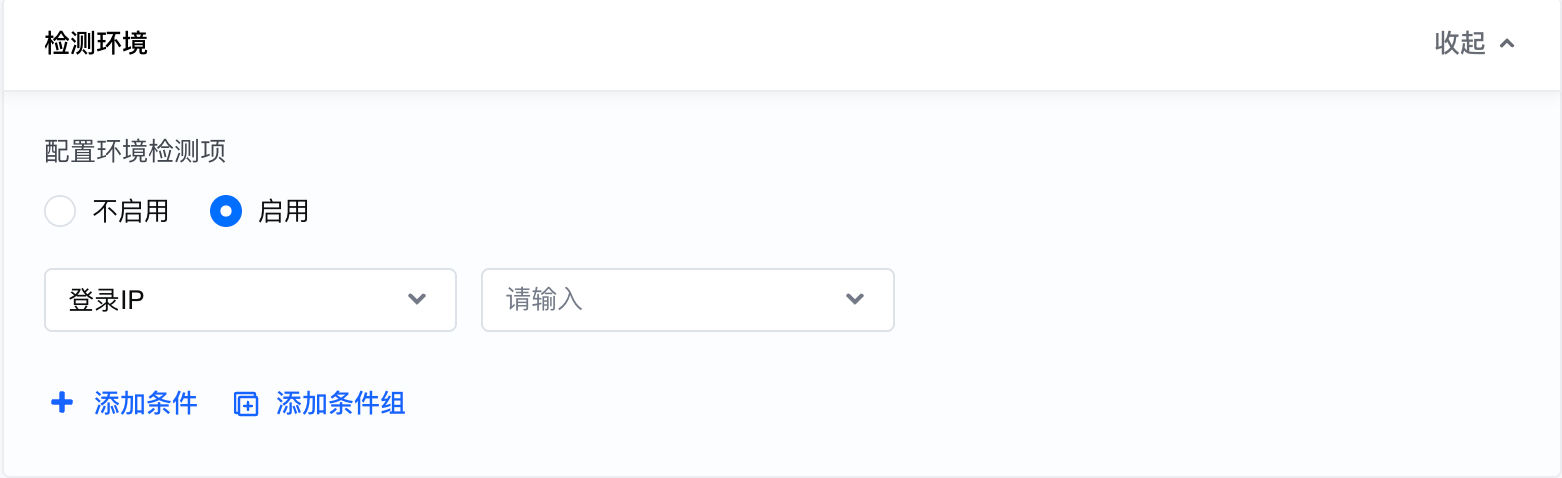The height and width of the screenshot is (478, 1562).
Task: Click the 检测环境 section title
Action: click(x=96, y=44)
